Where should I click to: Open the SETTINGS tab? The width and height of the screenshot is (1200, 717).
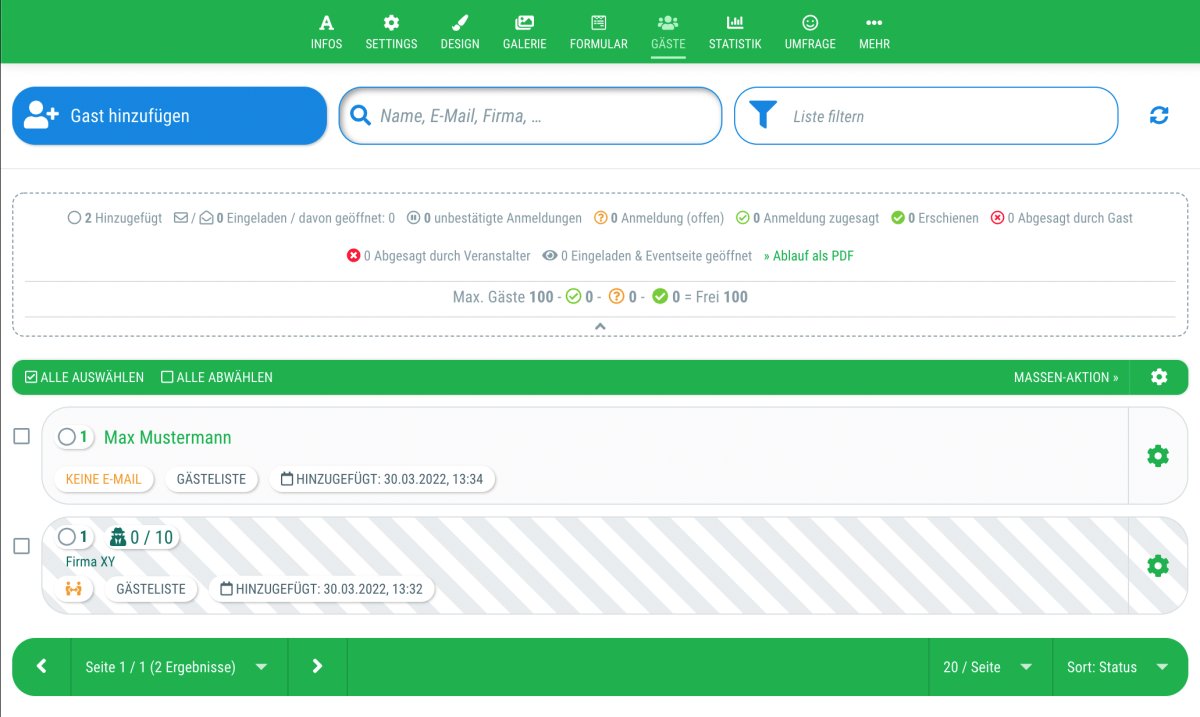[391, 32]
